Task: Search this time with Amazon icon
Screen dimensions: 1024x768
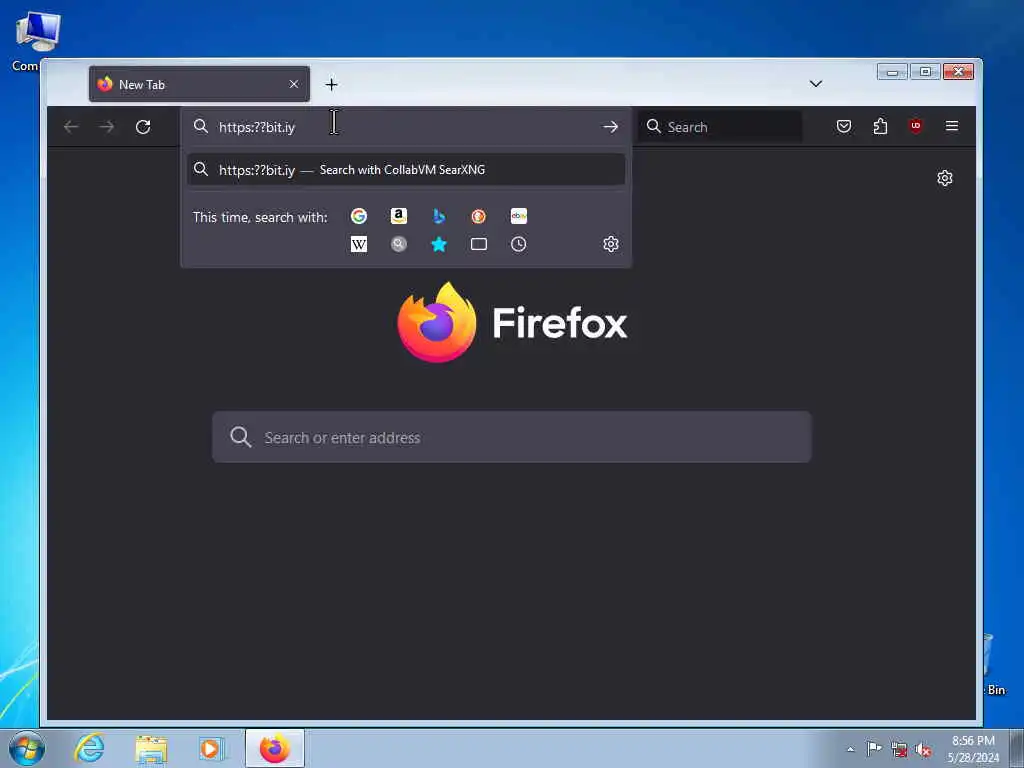Action: 398,216
